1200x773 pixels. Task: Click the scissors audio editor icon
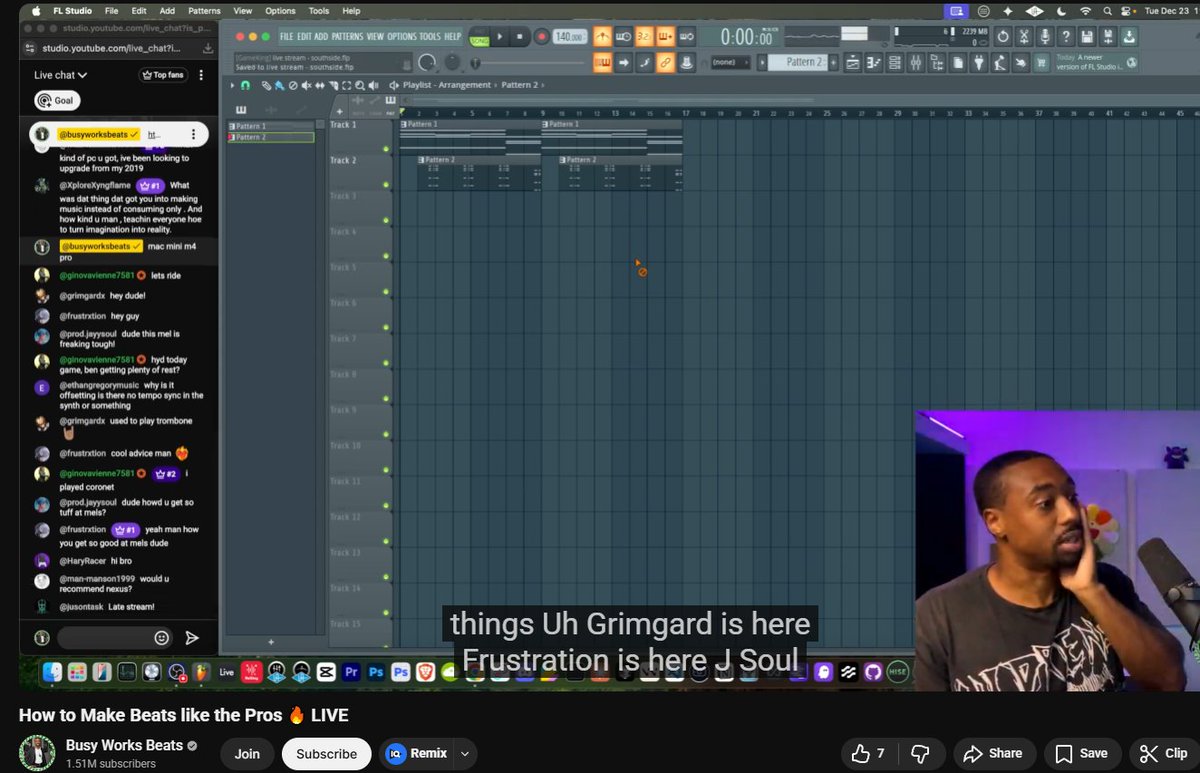tap(1024, 37)
